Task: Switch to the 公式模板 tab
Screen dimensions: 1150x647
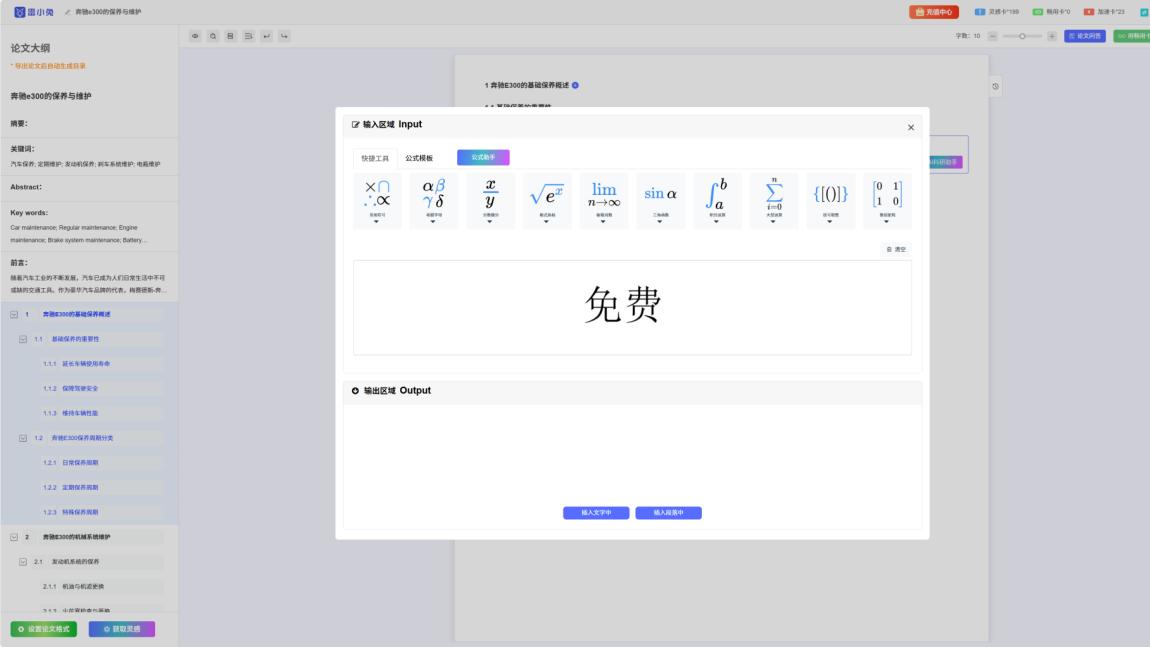Action: [x=418, y=155]
